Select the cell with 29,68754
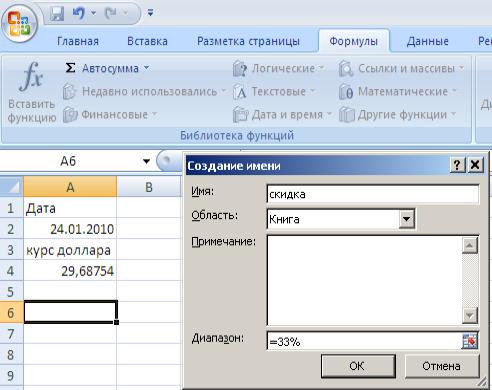 point(70,271)
